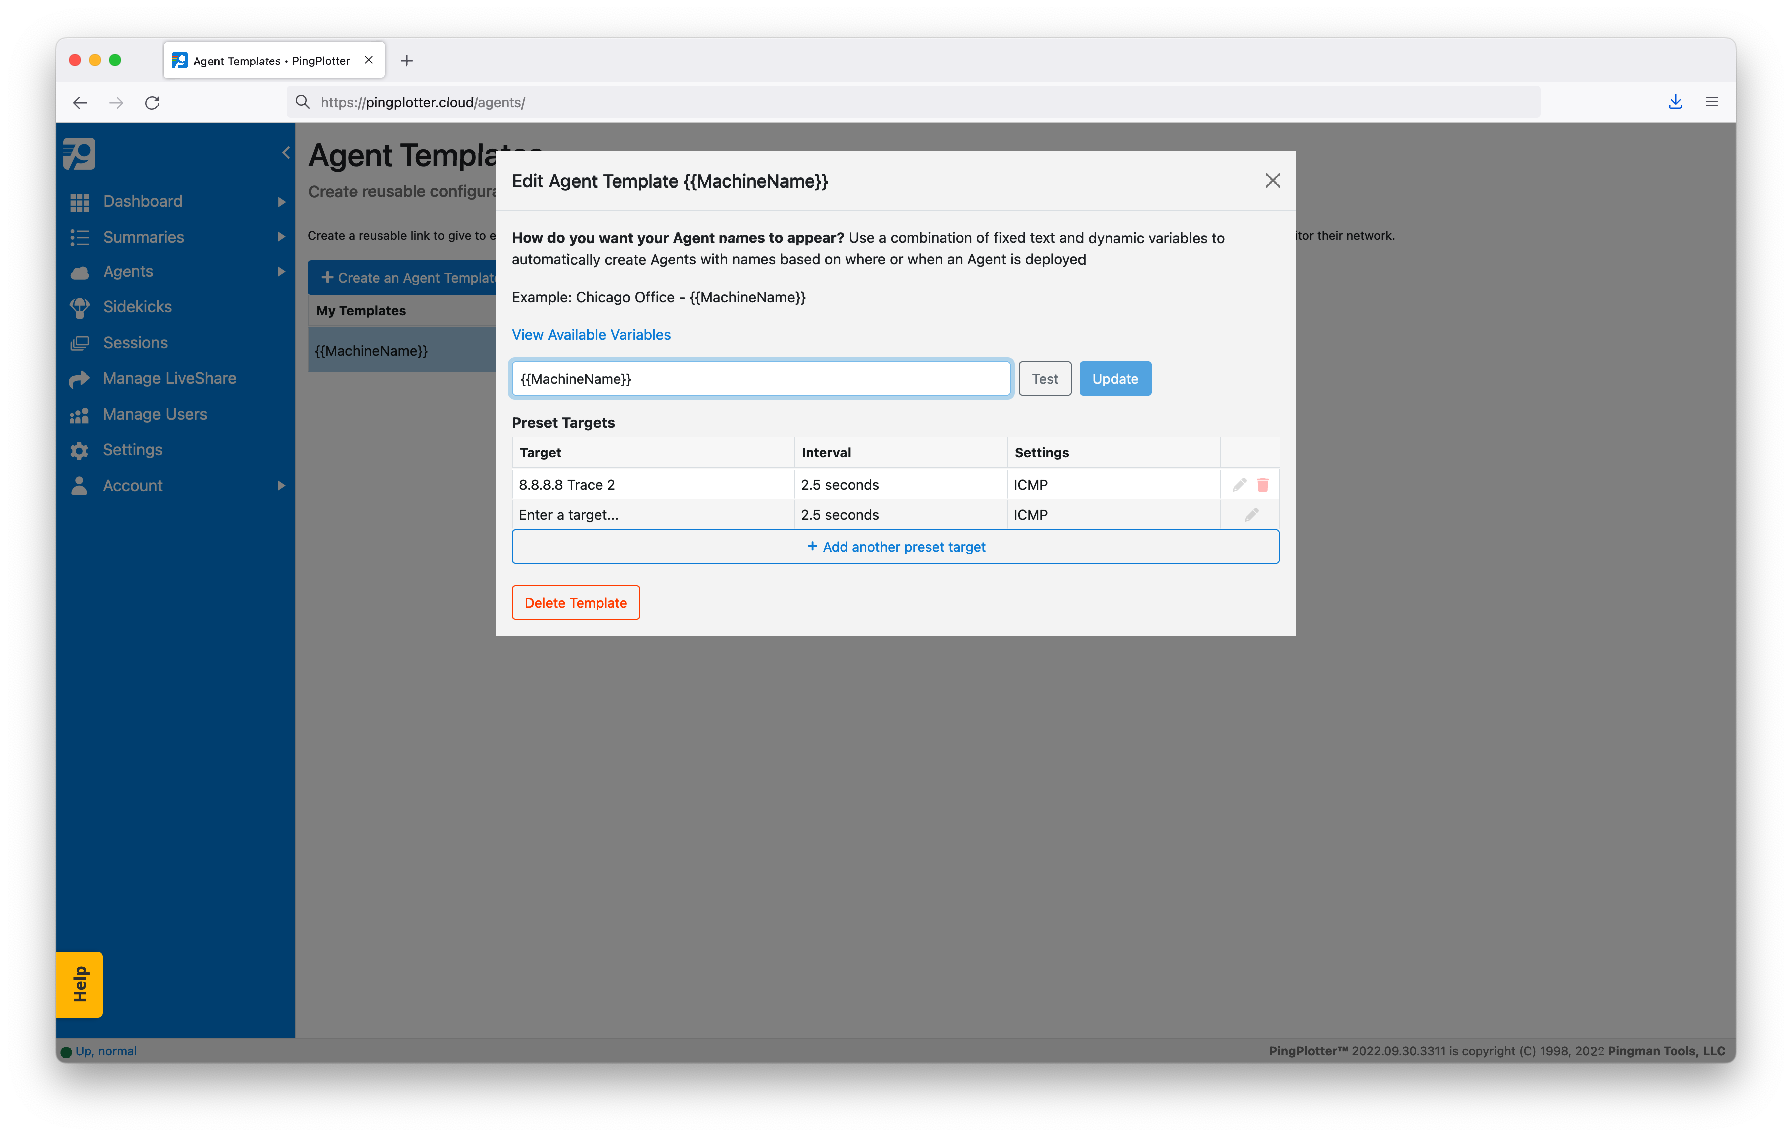Screen dimensions: 1792x1137
Task: Click the browser forward arrow
Action: coord(116,102)
